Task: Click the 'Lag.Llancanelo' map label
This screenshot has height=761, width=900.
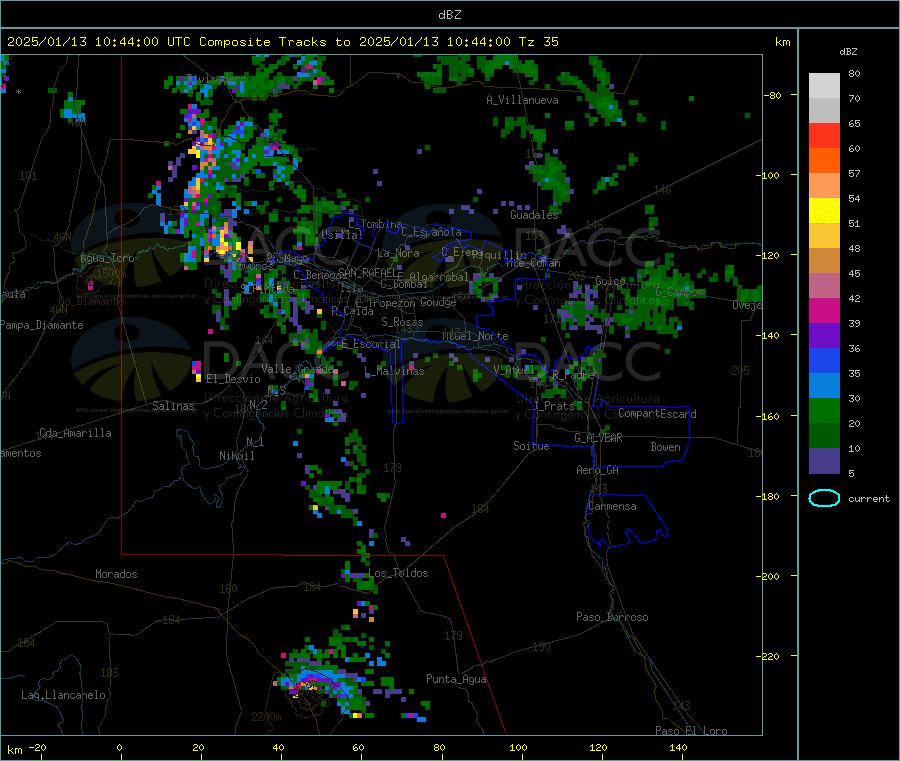Action: pos(63,695)
